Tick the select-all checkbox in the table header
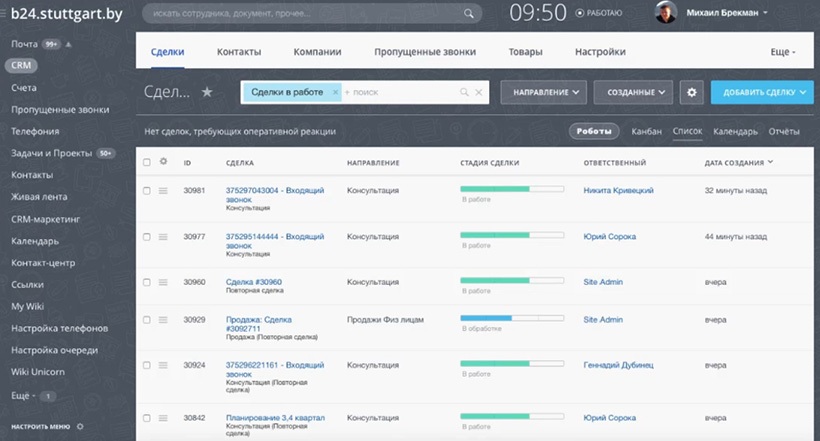820x441 pixels. (147, 161)
